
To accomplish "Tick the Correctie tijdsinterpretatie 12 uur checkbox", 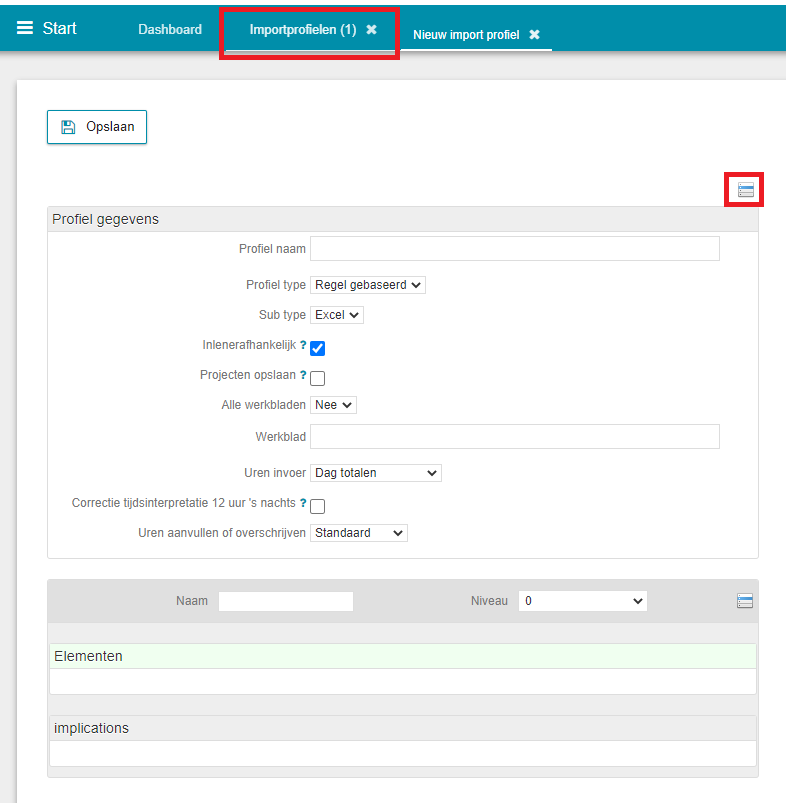I will (x=318, y=507).
